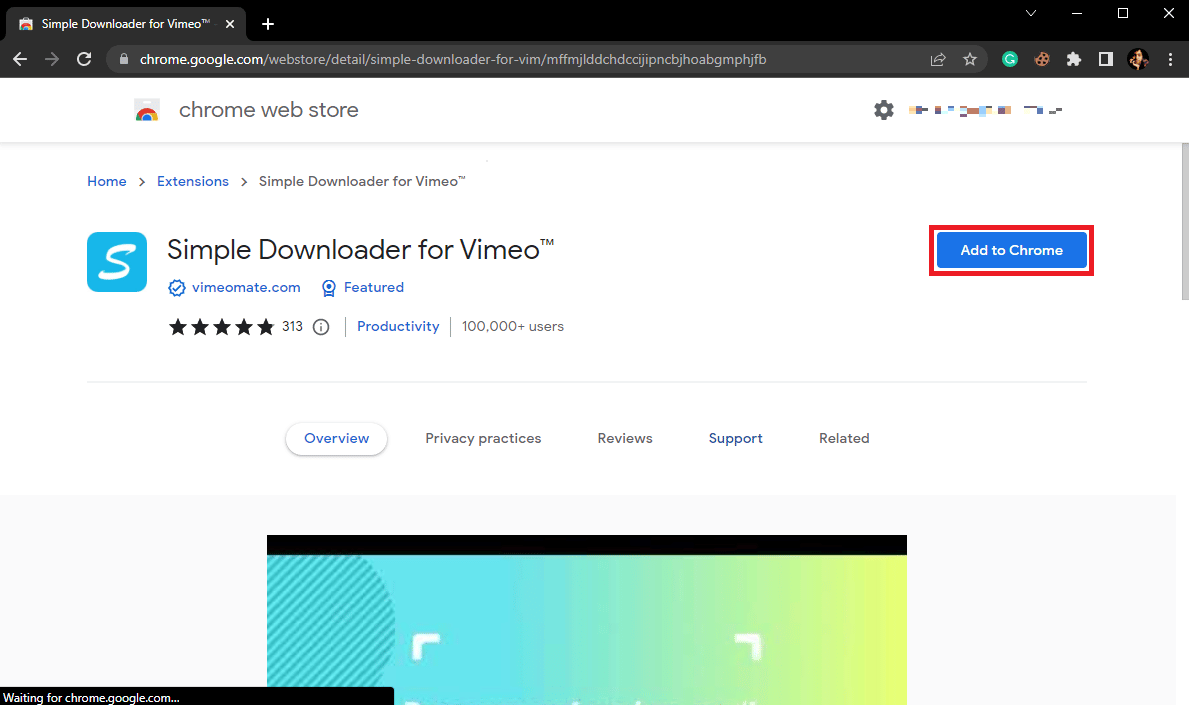The image size is (1189, 705).
Task: Share this page via share icon
Action: [x=938, y=59]
